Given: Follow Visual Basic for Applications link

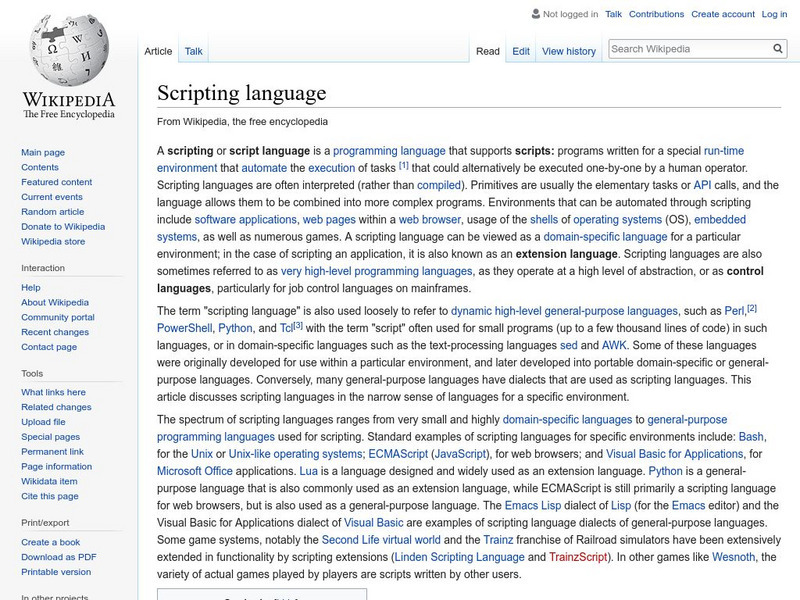Looking at the screenshot, I should pyautogui.click(x=674, y=454).
